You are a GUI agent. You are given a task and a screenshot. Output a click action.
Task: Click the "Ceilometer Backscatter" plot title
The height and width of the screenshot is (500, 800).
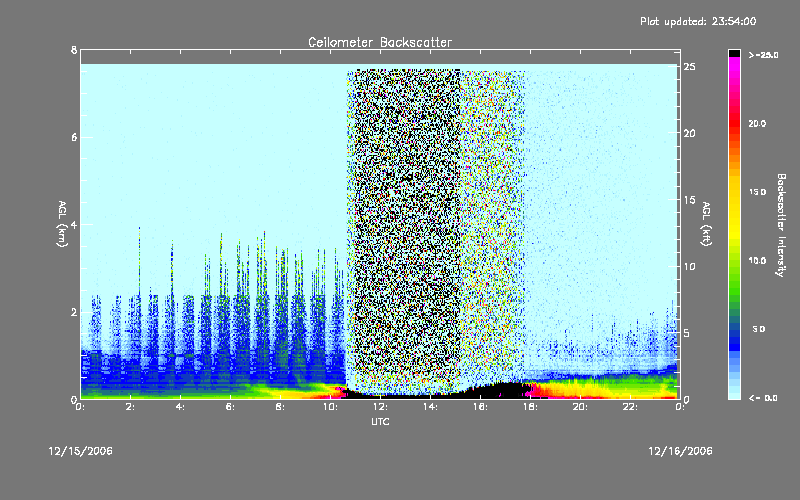pyautogui.click(x=380, y=42)
